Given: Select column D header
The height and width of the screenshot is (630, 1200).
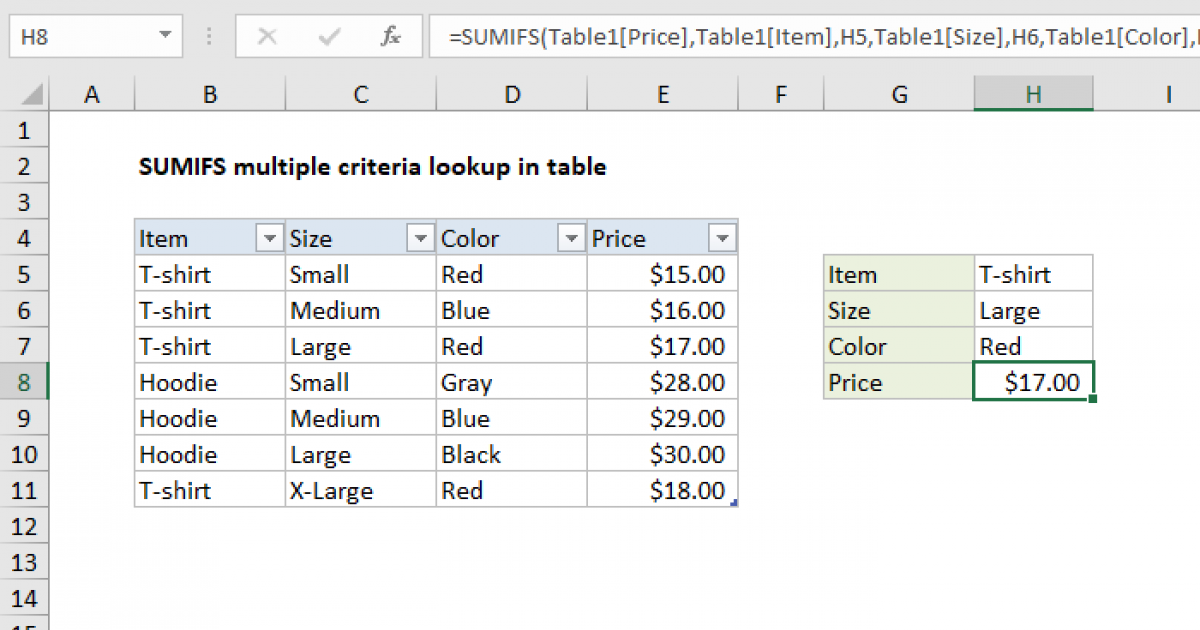Looking at the screenshot, I should pos(512,93).
